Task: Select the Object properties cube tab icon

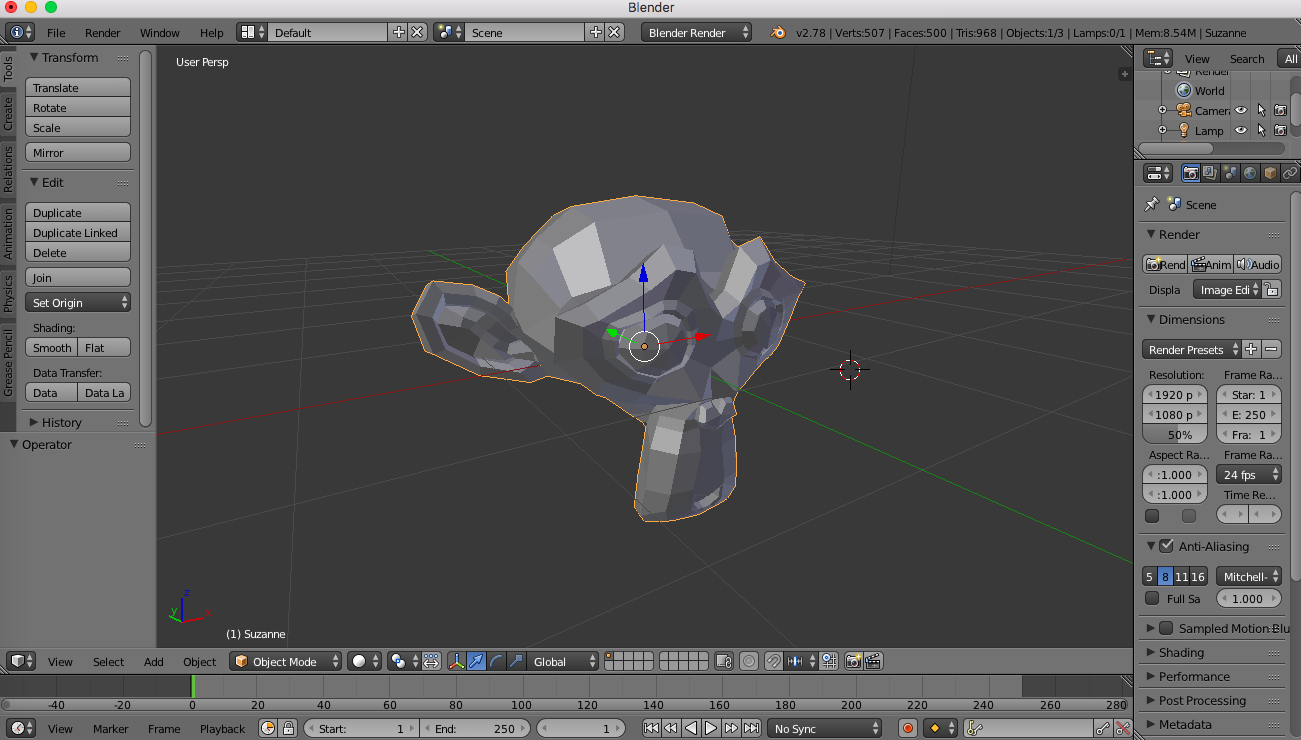Action: [1270, 173]
